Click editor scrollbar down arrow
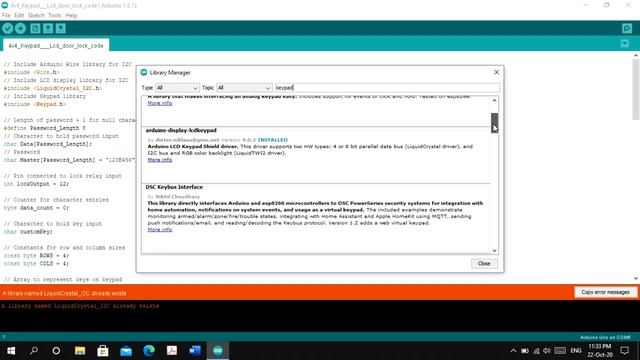Viewport: 640px width, 360px height. 636,278
